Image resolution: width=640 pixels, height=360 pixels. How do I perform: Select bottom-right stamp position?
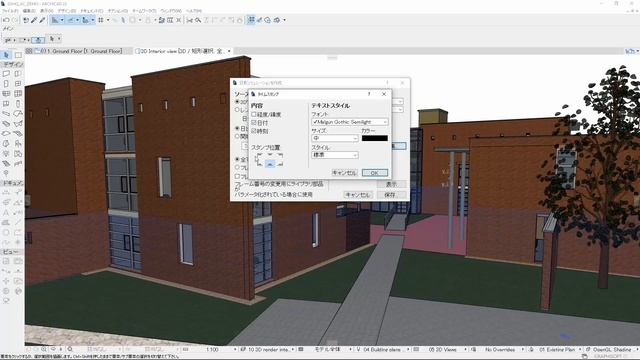click(x=280, y=164)
